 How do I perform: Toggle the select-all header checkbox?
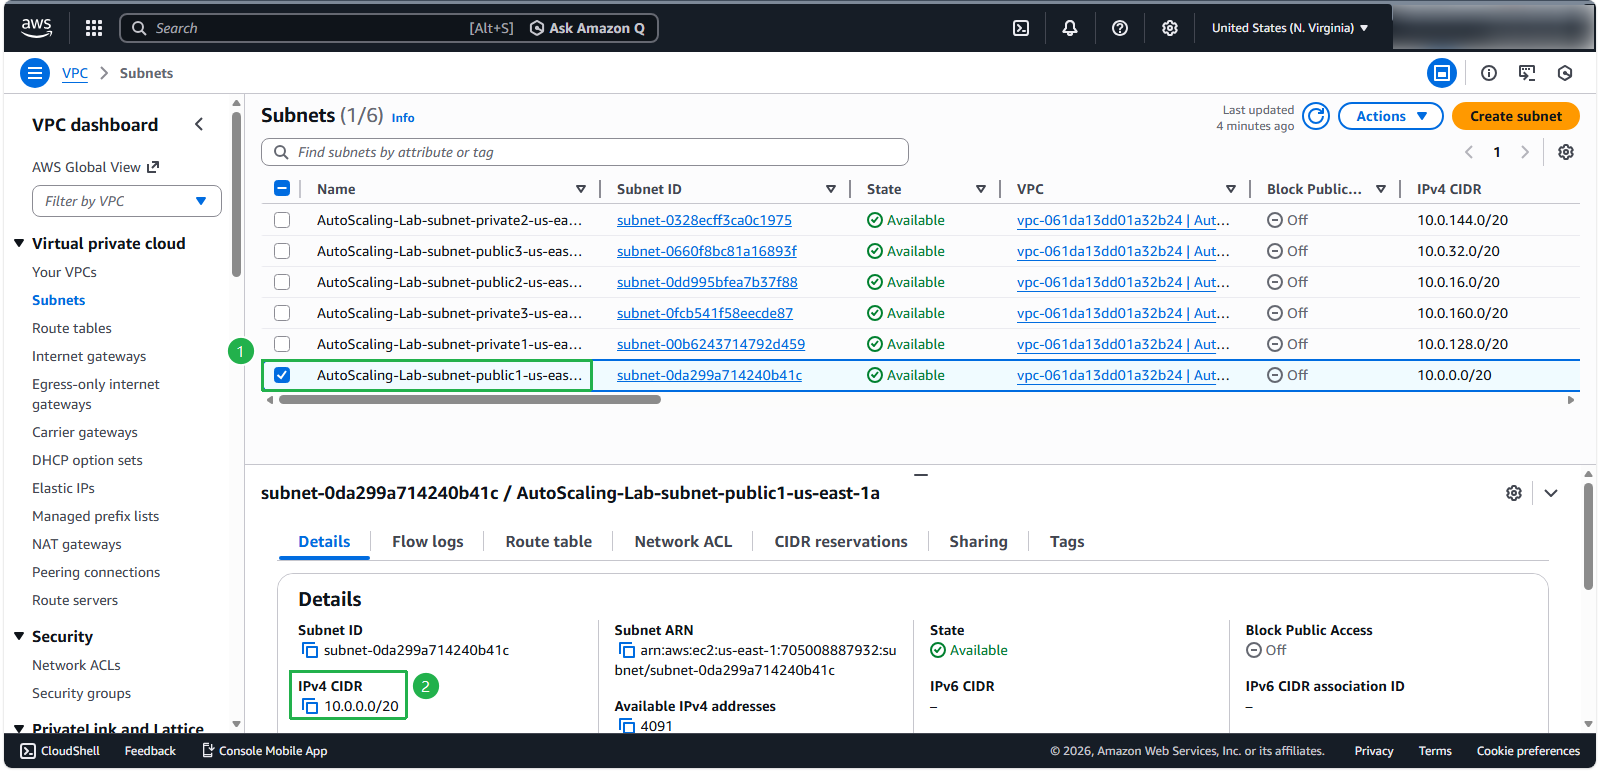coord(282,188)
